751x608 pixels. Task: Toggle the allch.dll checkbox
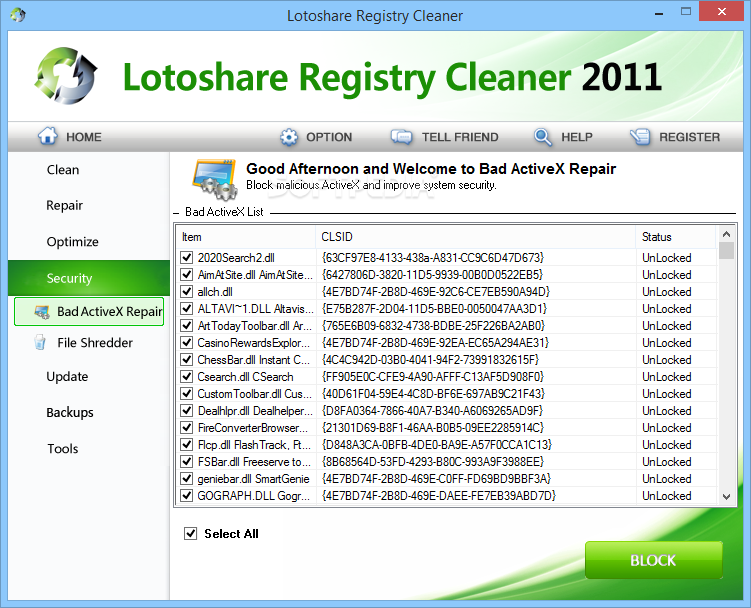(187, 292)
